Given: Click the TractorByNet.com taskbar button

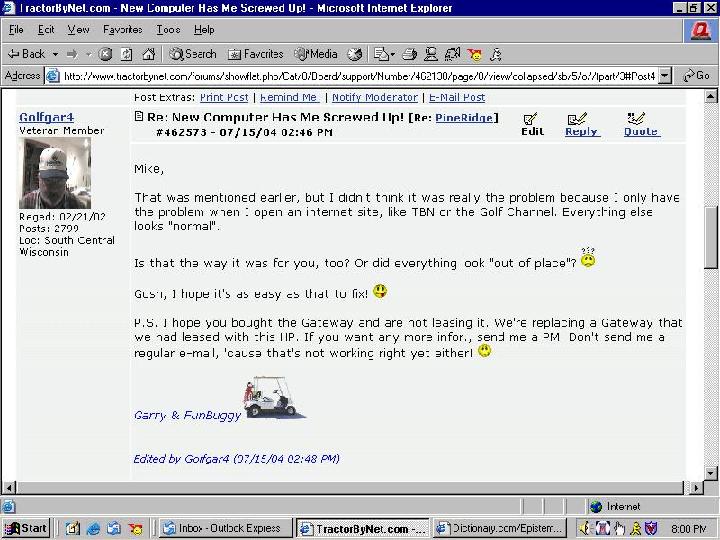Looking at the screenshot, I should [363, 529].
